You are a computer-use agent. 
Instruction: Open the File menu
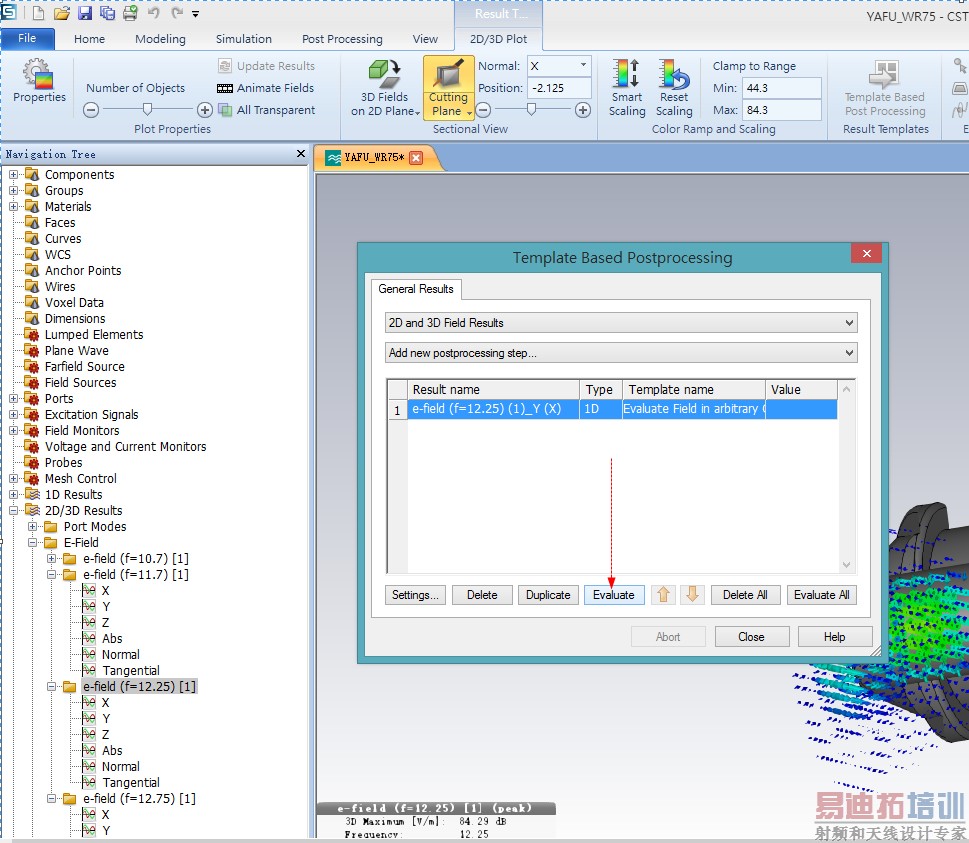pos(27,38)
